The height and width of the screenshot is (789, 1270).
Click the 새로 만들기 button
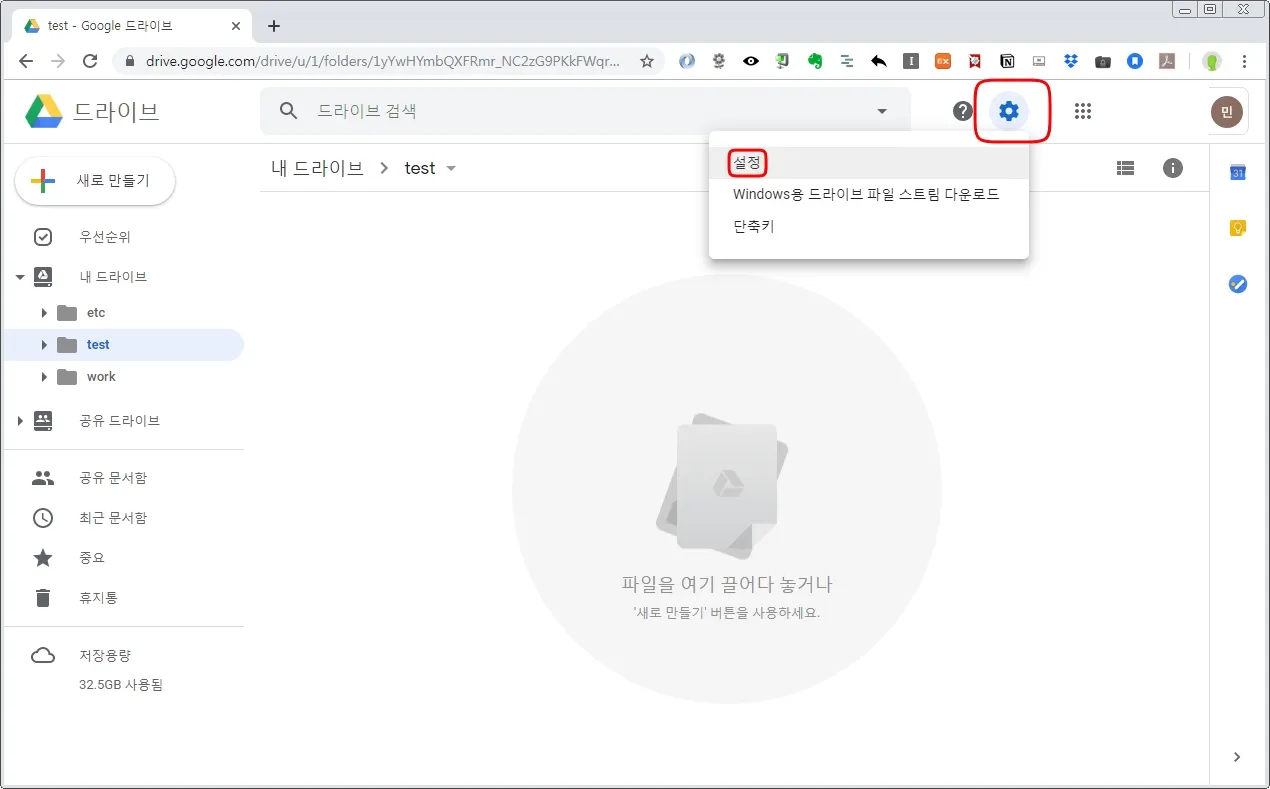(95, 181)
